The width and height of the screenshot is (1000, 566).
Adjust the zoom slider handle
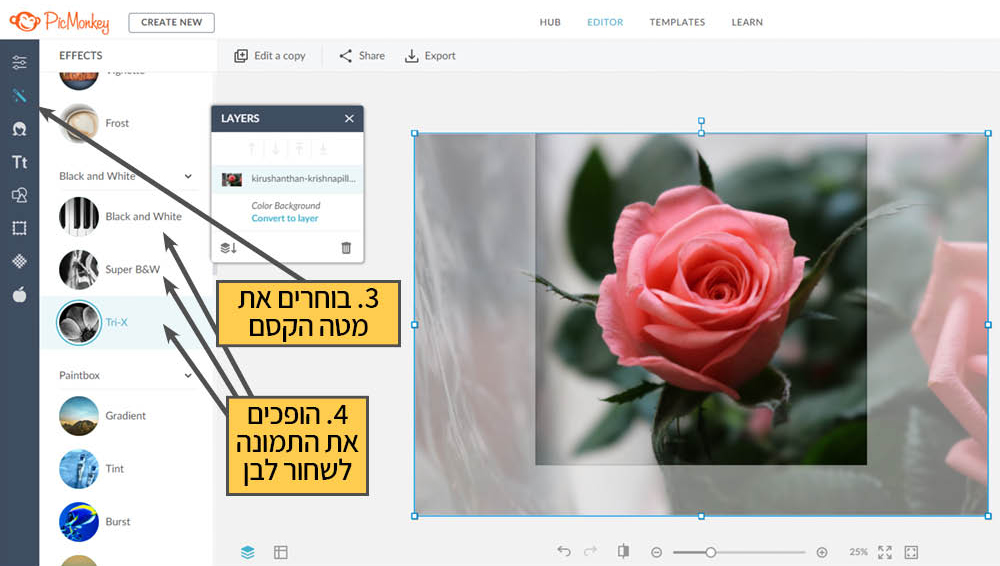pyautogui.click(x=710, y=552)
